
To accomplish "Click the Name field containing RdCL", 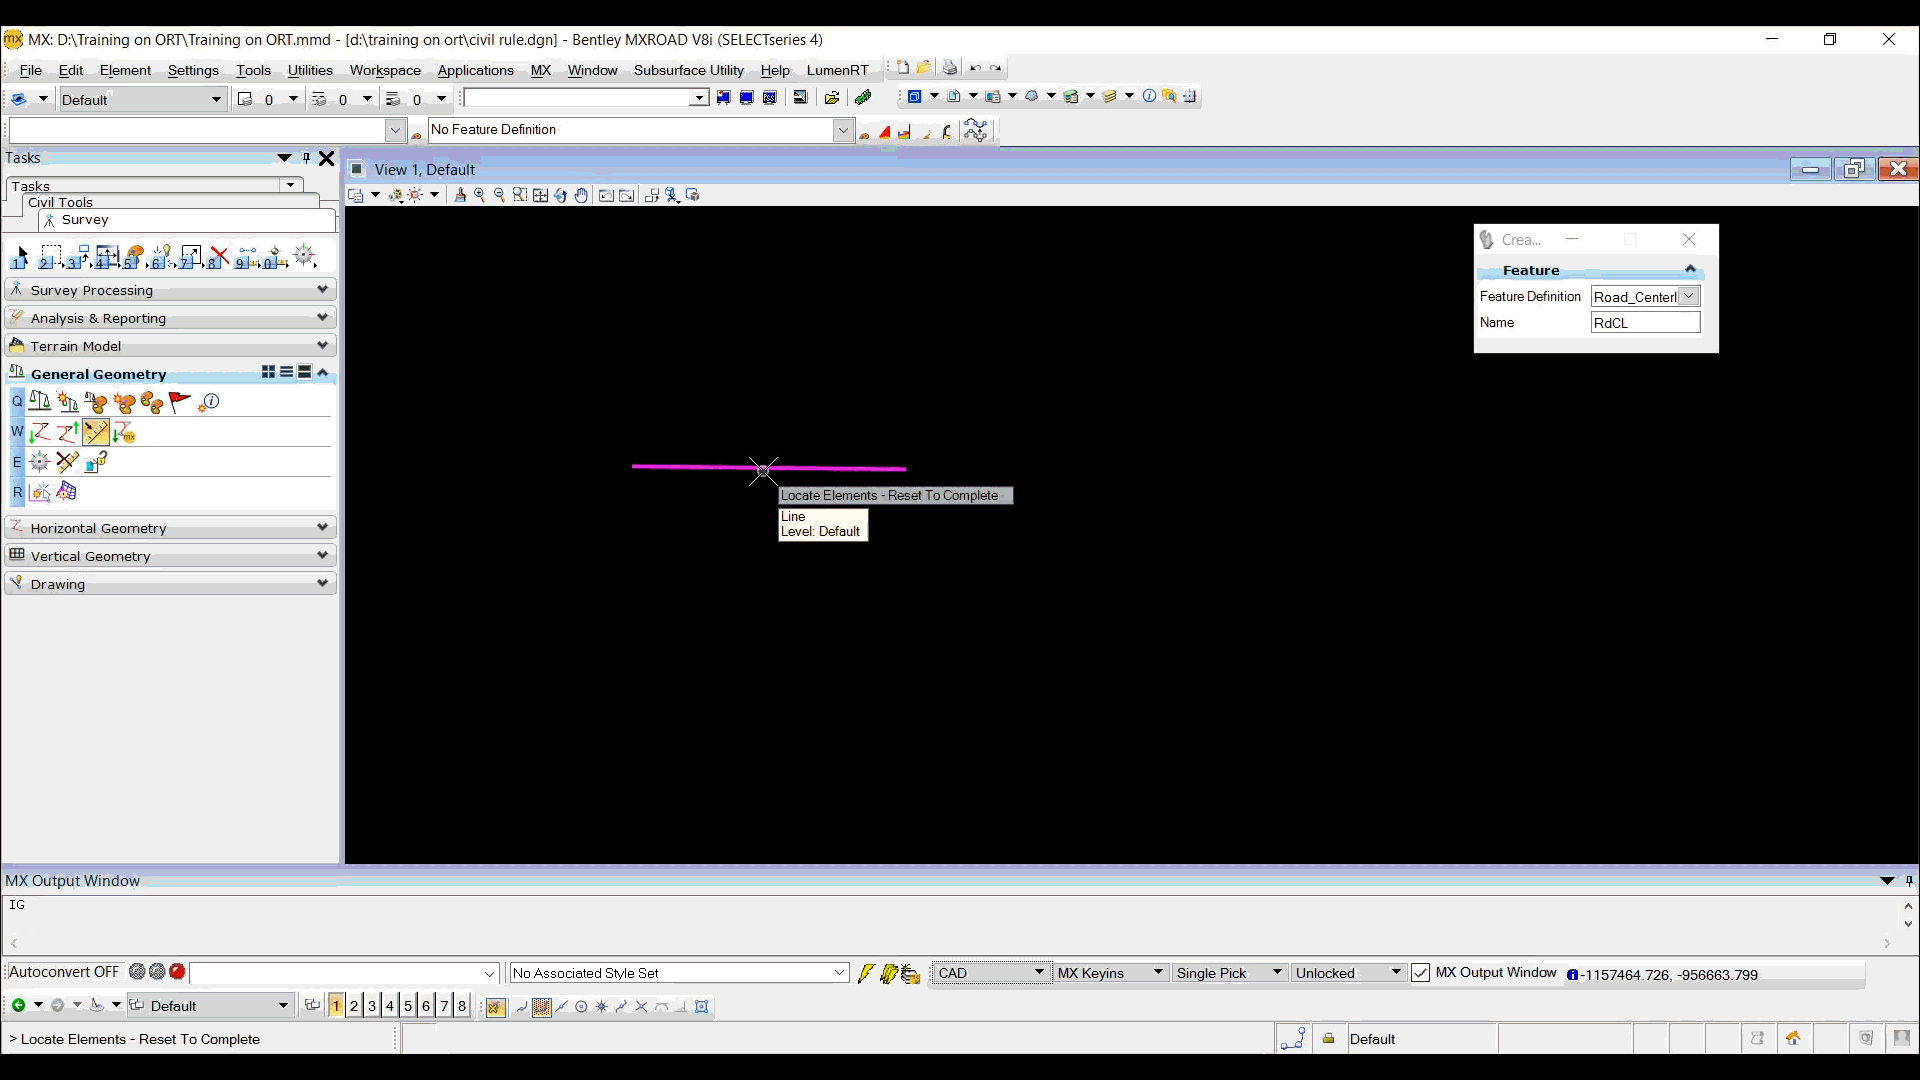I will tap(1645, 323).
